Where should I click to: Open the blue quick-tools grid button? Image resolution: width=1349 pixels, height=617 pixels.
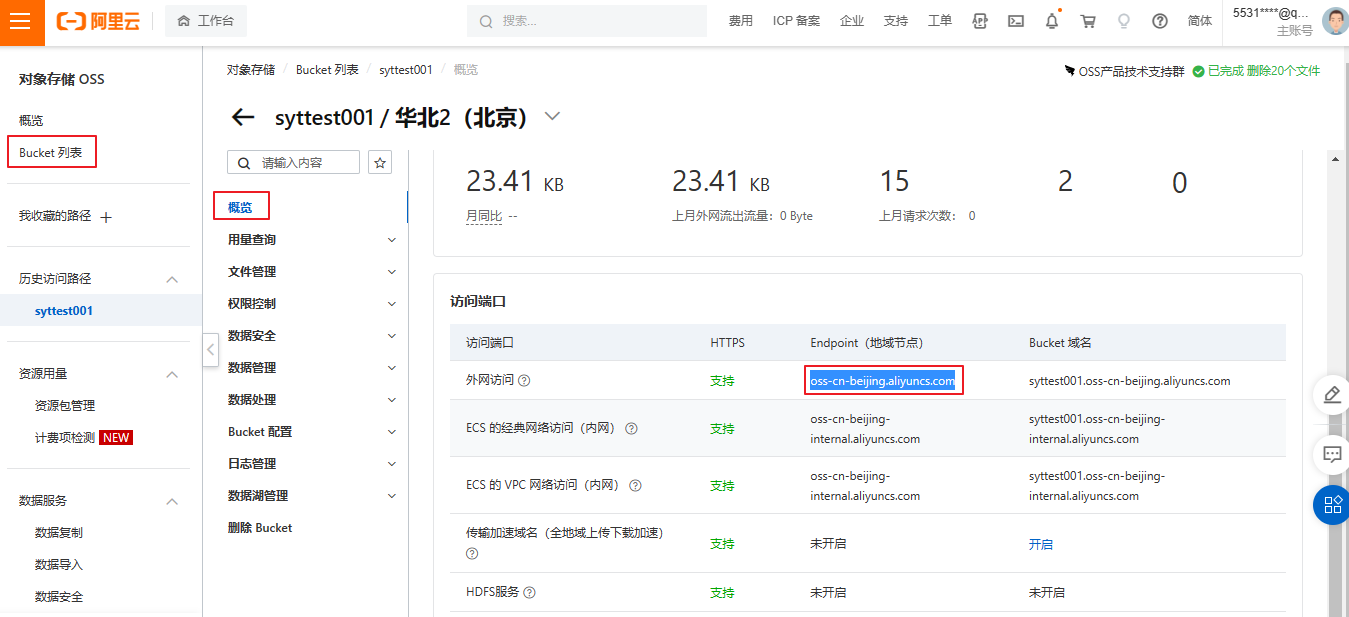pos(1332,505)
